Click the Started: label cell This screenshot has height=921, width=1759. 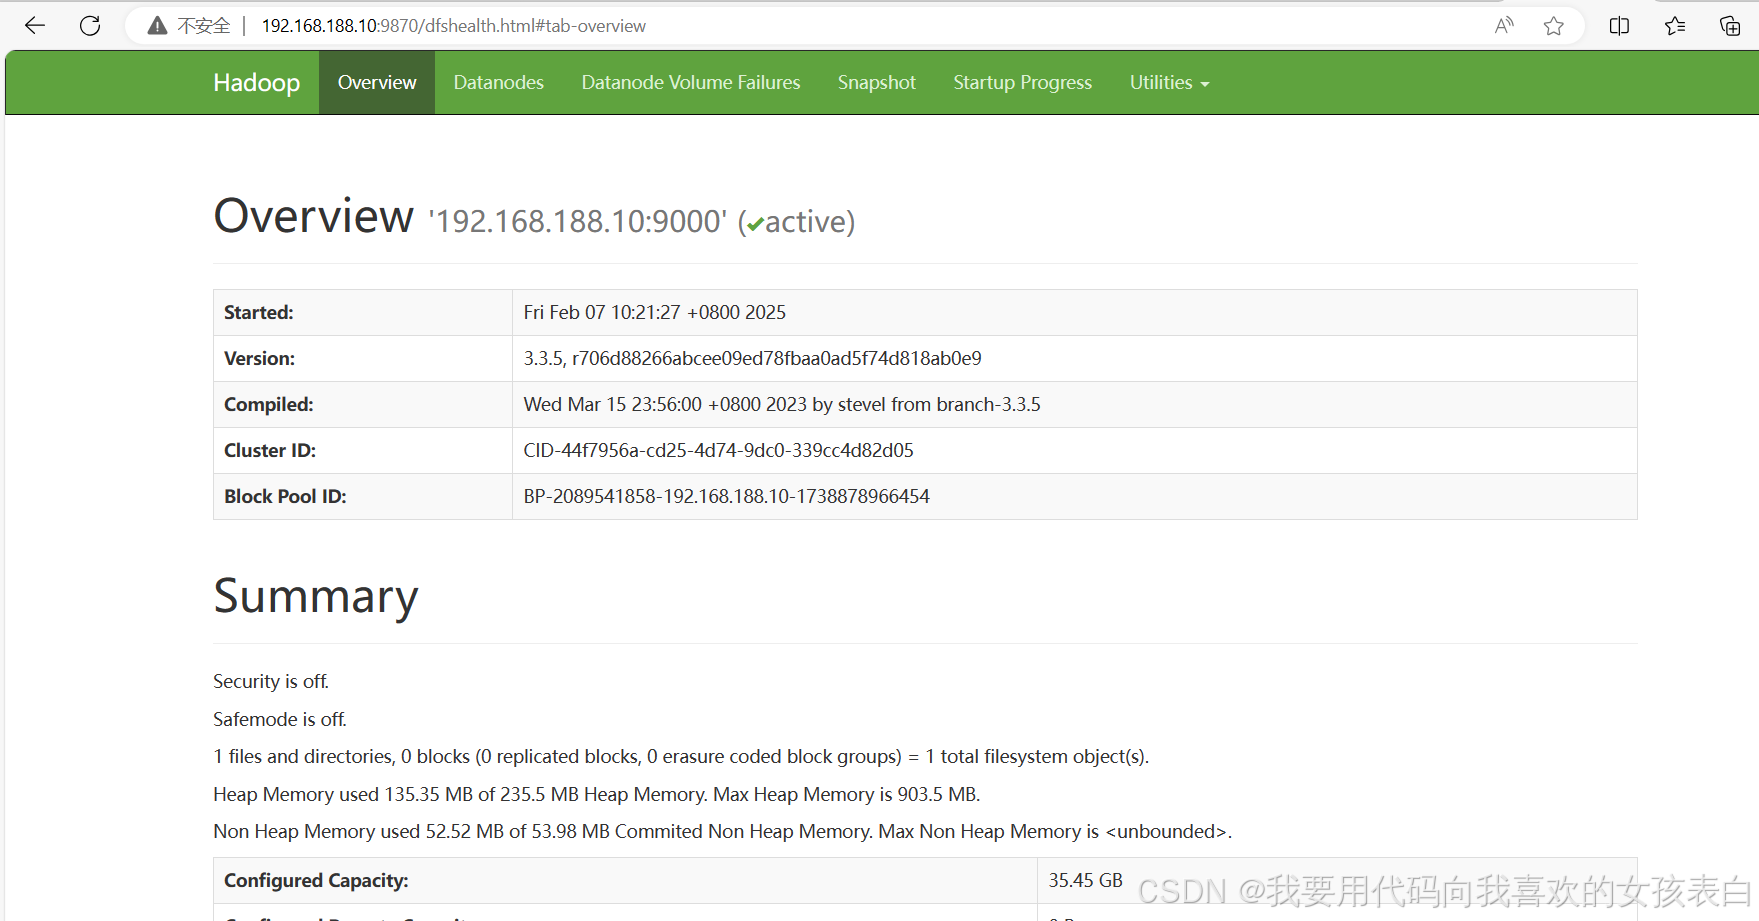coord(363,313)
